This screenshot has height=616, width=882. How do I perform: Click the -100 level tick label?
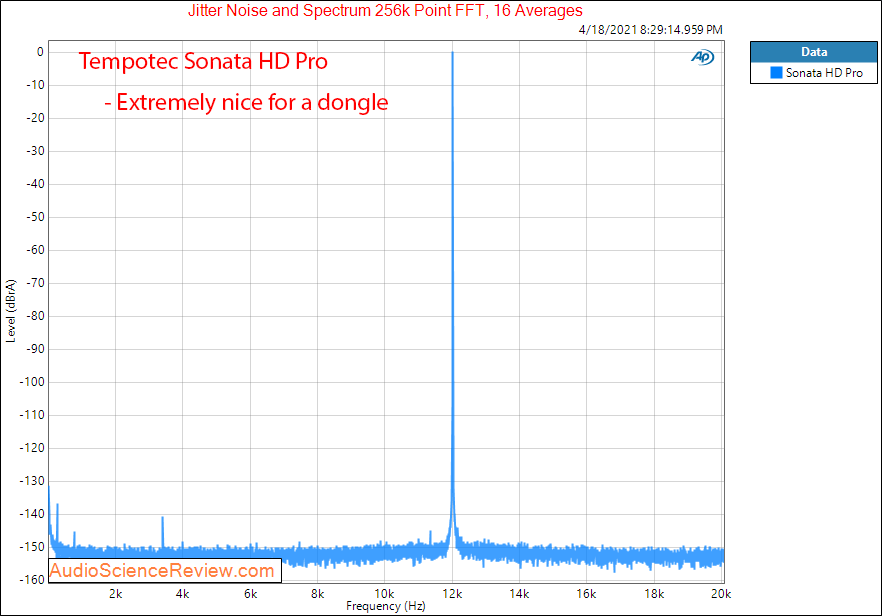point(32,382)
